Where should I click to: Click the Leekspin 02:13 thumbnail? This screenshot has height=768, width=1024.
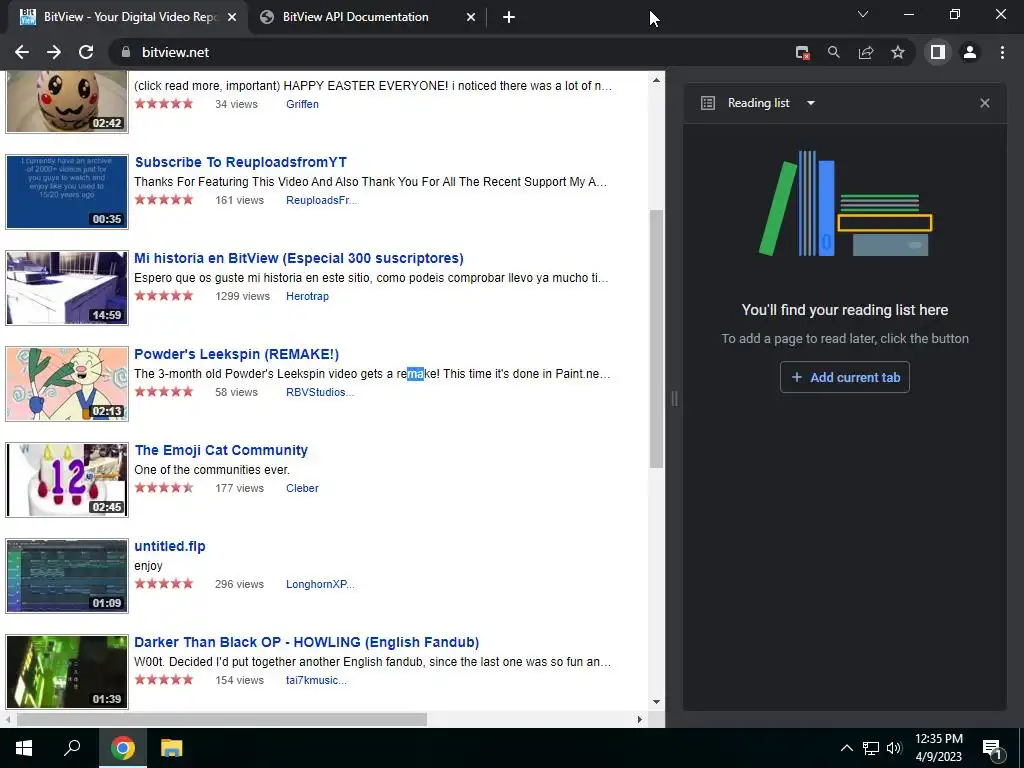point(67,384)
